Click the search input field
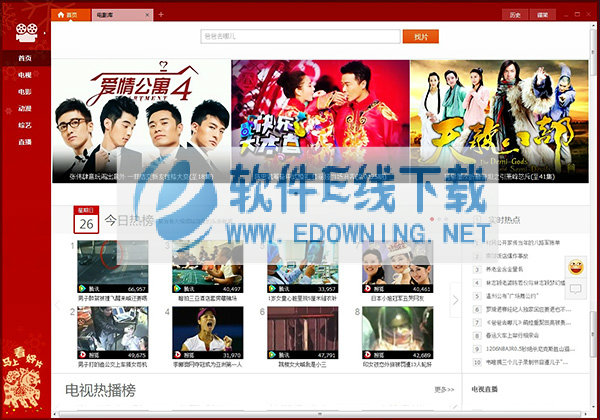This screenshot has height=420, width=600. pos(300,37)
